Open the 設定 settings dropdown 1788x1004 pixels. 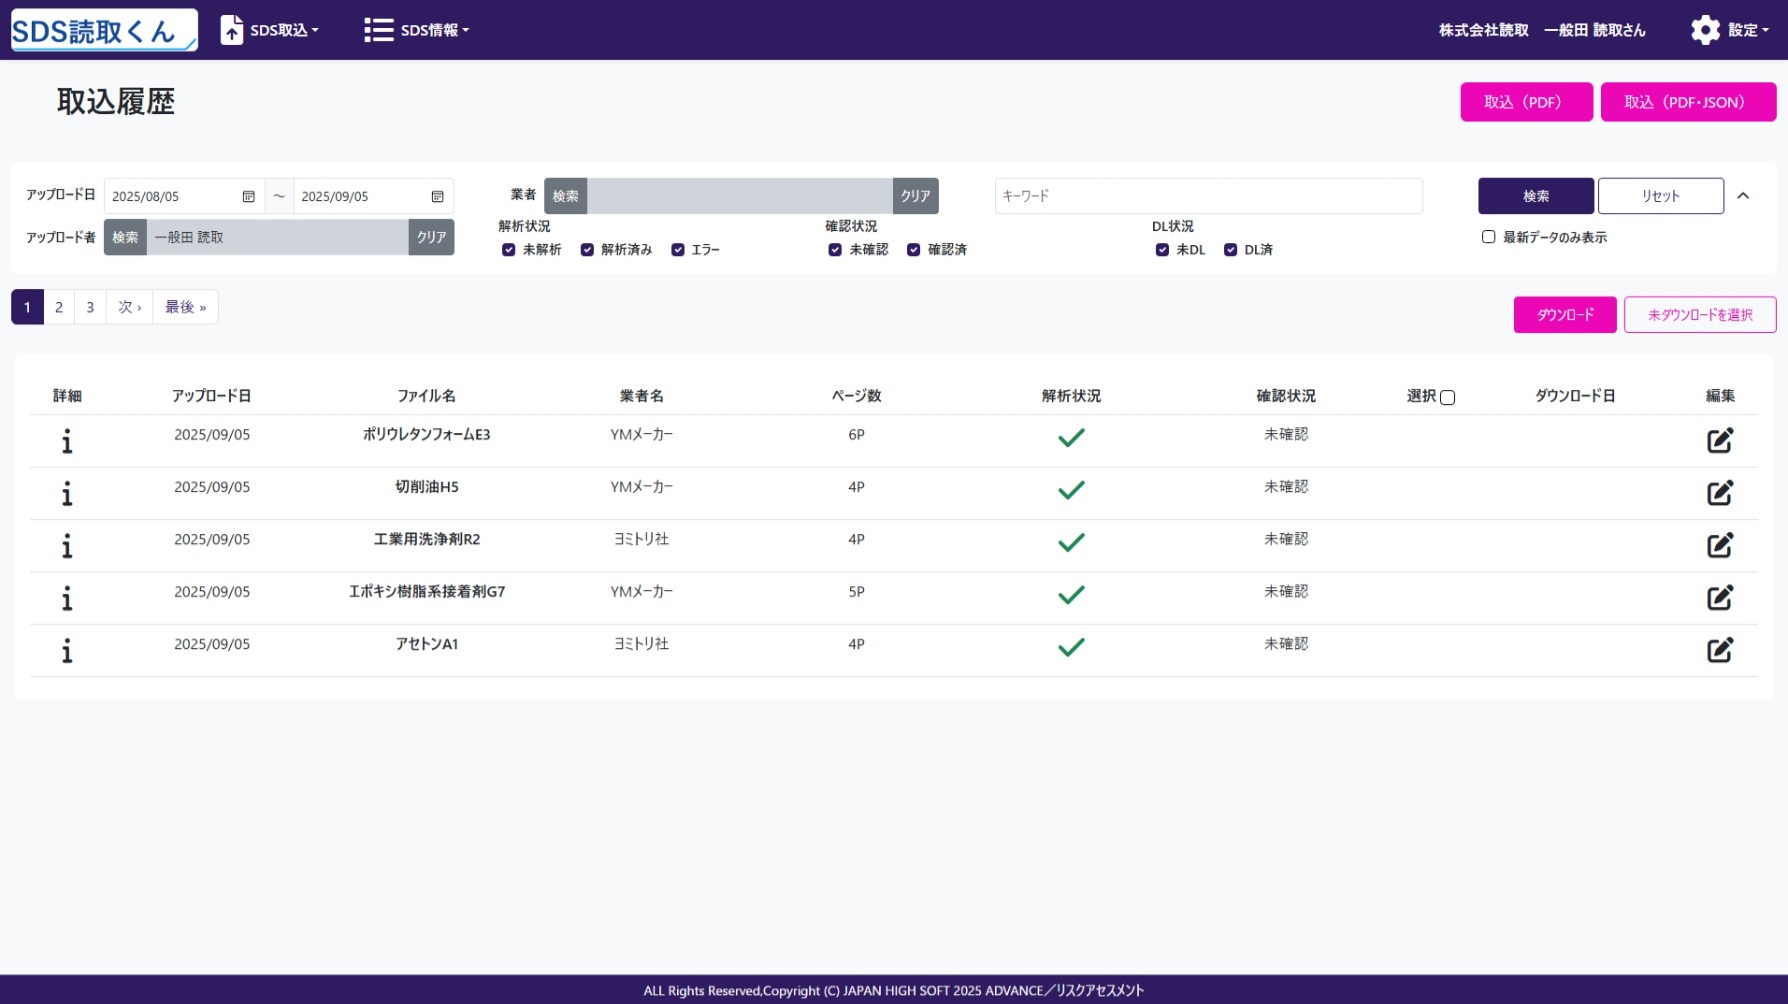(x=1730, y=30)
